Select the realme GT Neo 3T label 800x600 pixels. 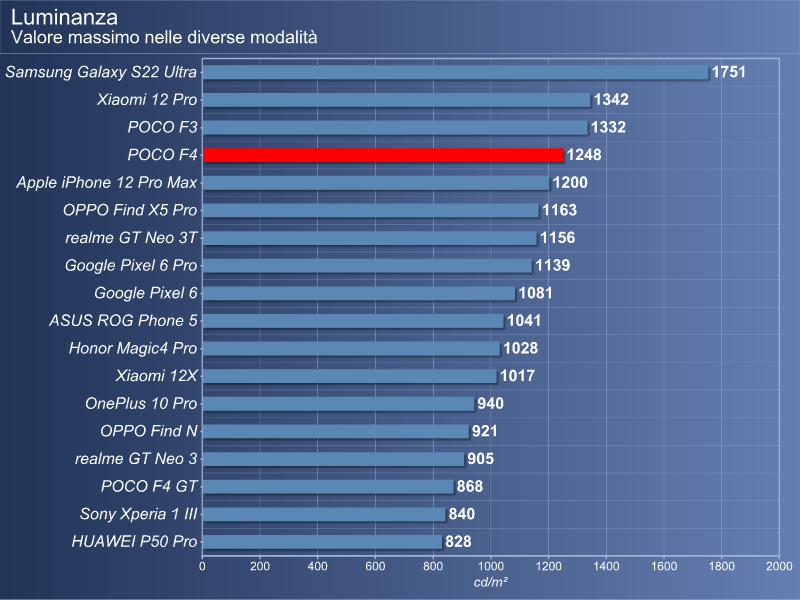[x=131, y=238]
